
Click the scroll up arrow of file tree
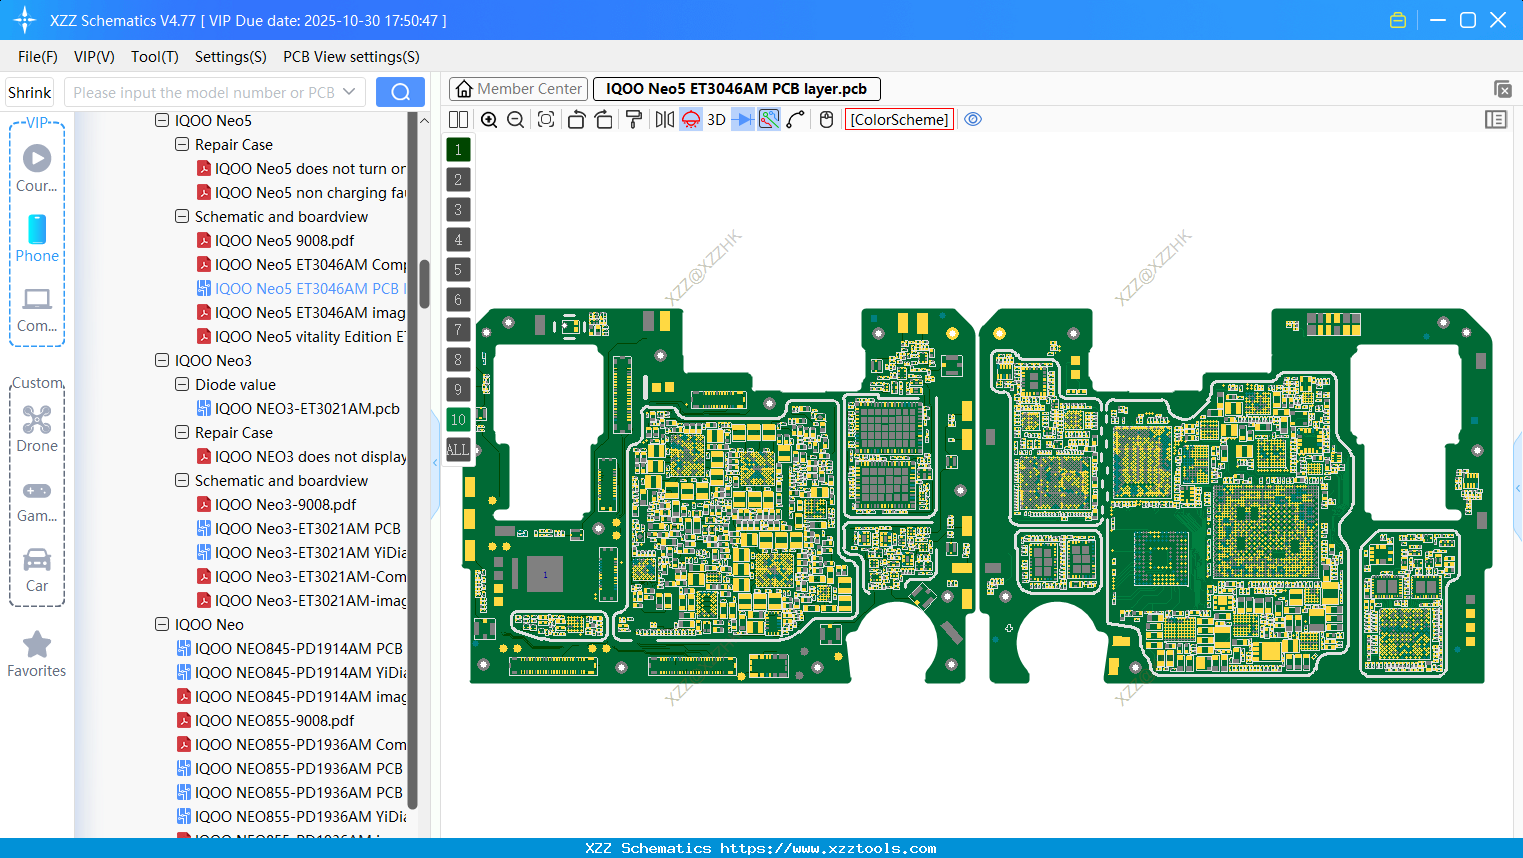pos(424,121)
